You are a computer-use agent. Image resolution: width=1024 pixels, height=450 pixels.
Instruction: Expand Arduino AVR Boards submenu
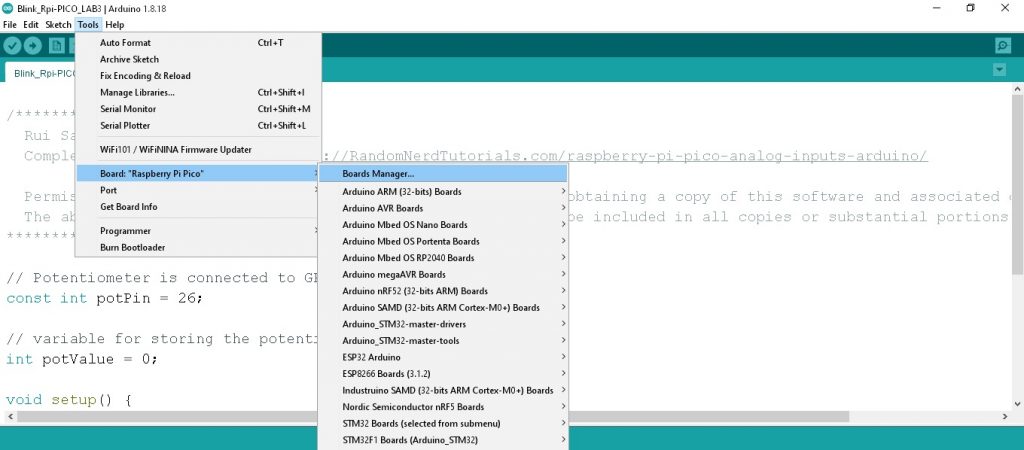(x=443, y=208)
